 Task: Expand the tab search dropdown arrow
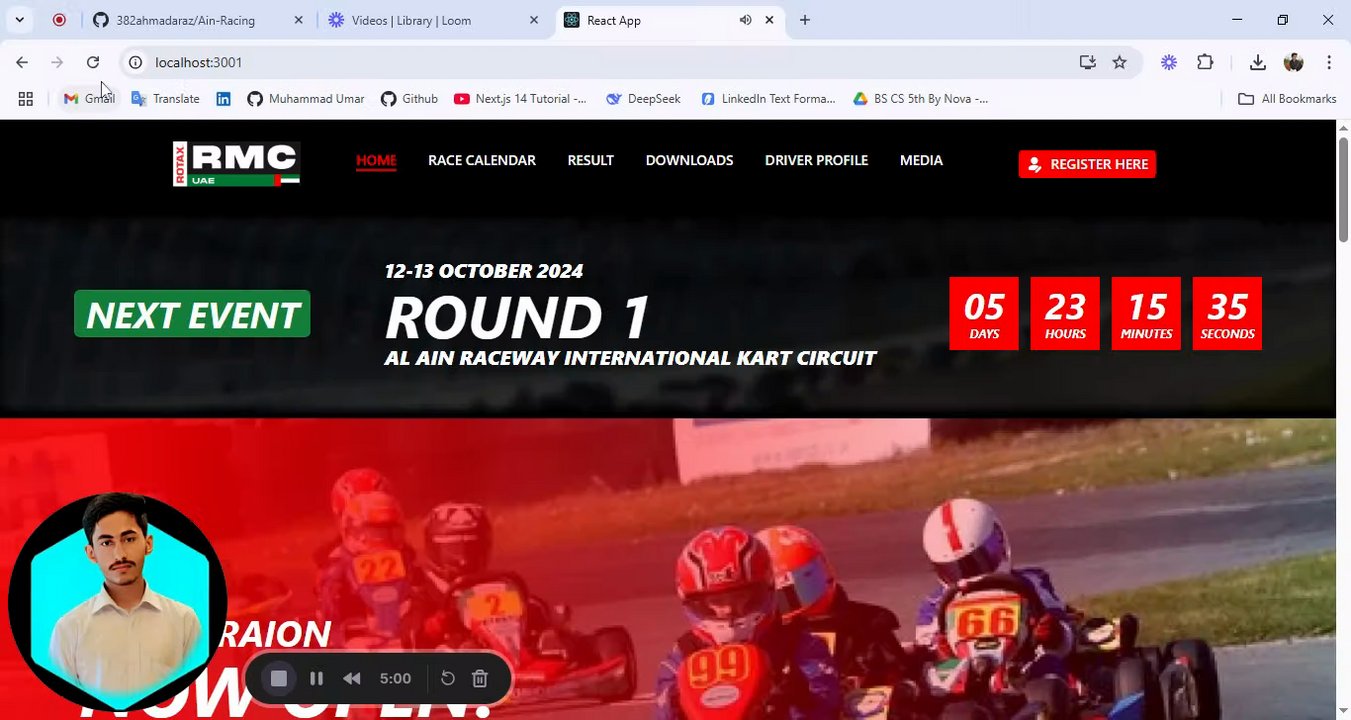tap(19, 20)
